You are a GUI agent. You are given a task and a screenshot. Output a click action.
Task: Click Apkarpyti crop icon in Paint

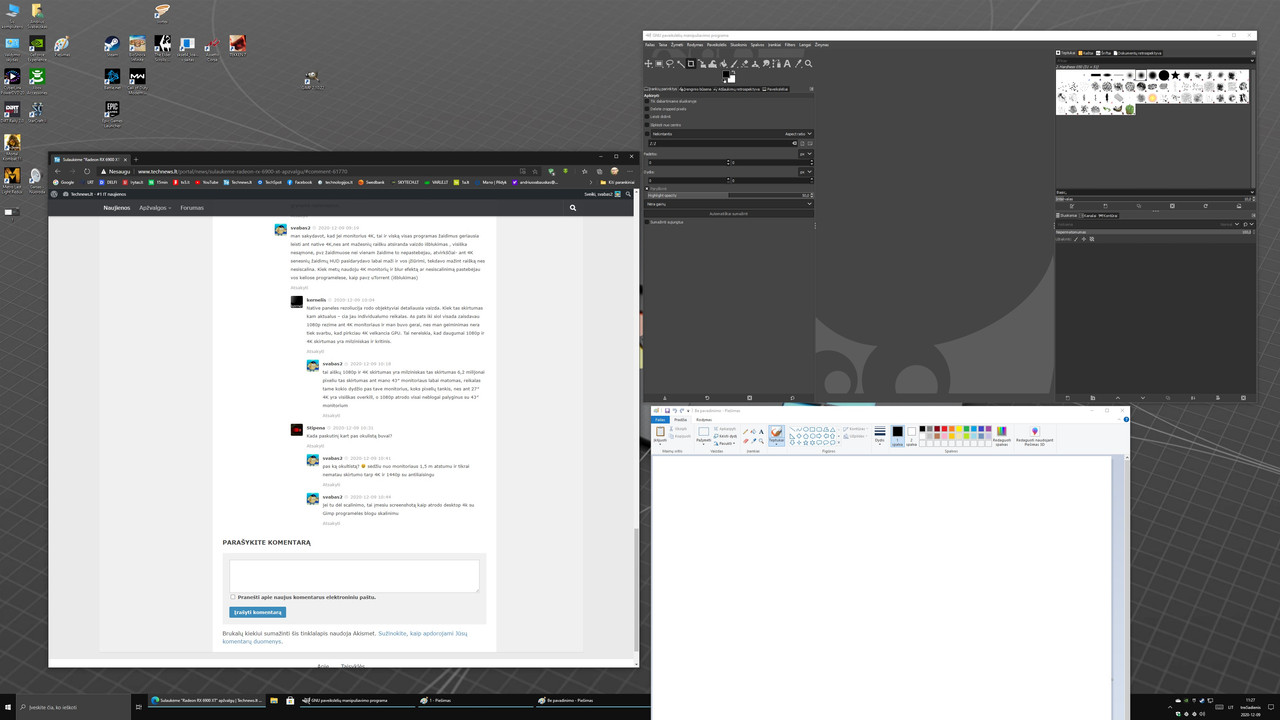[x=724, y=429]
